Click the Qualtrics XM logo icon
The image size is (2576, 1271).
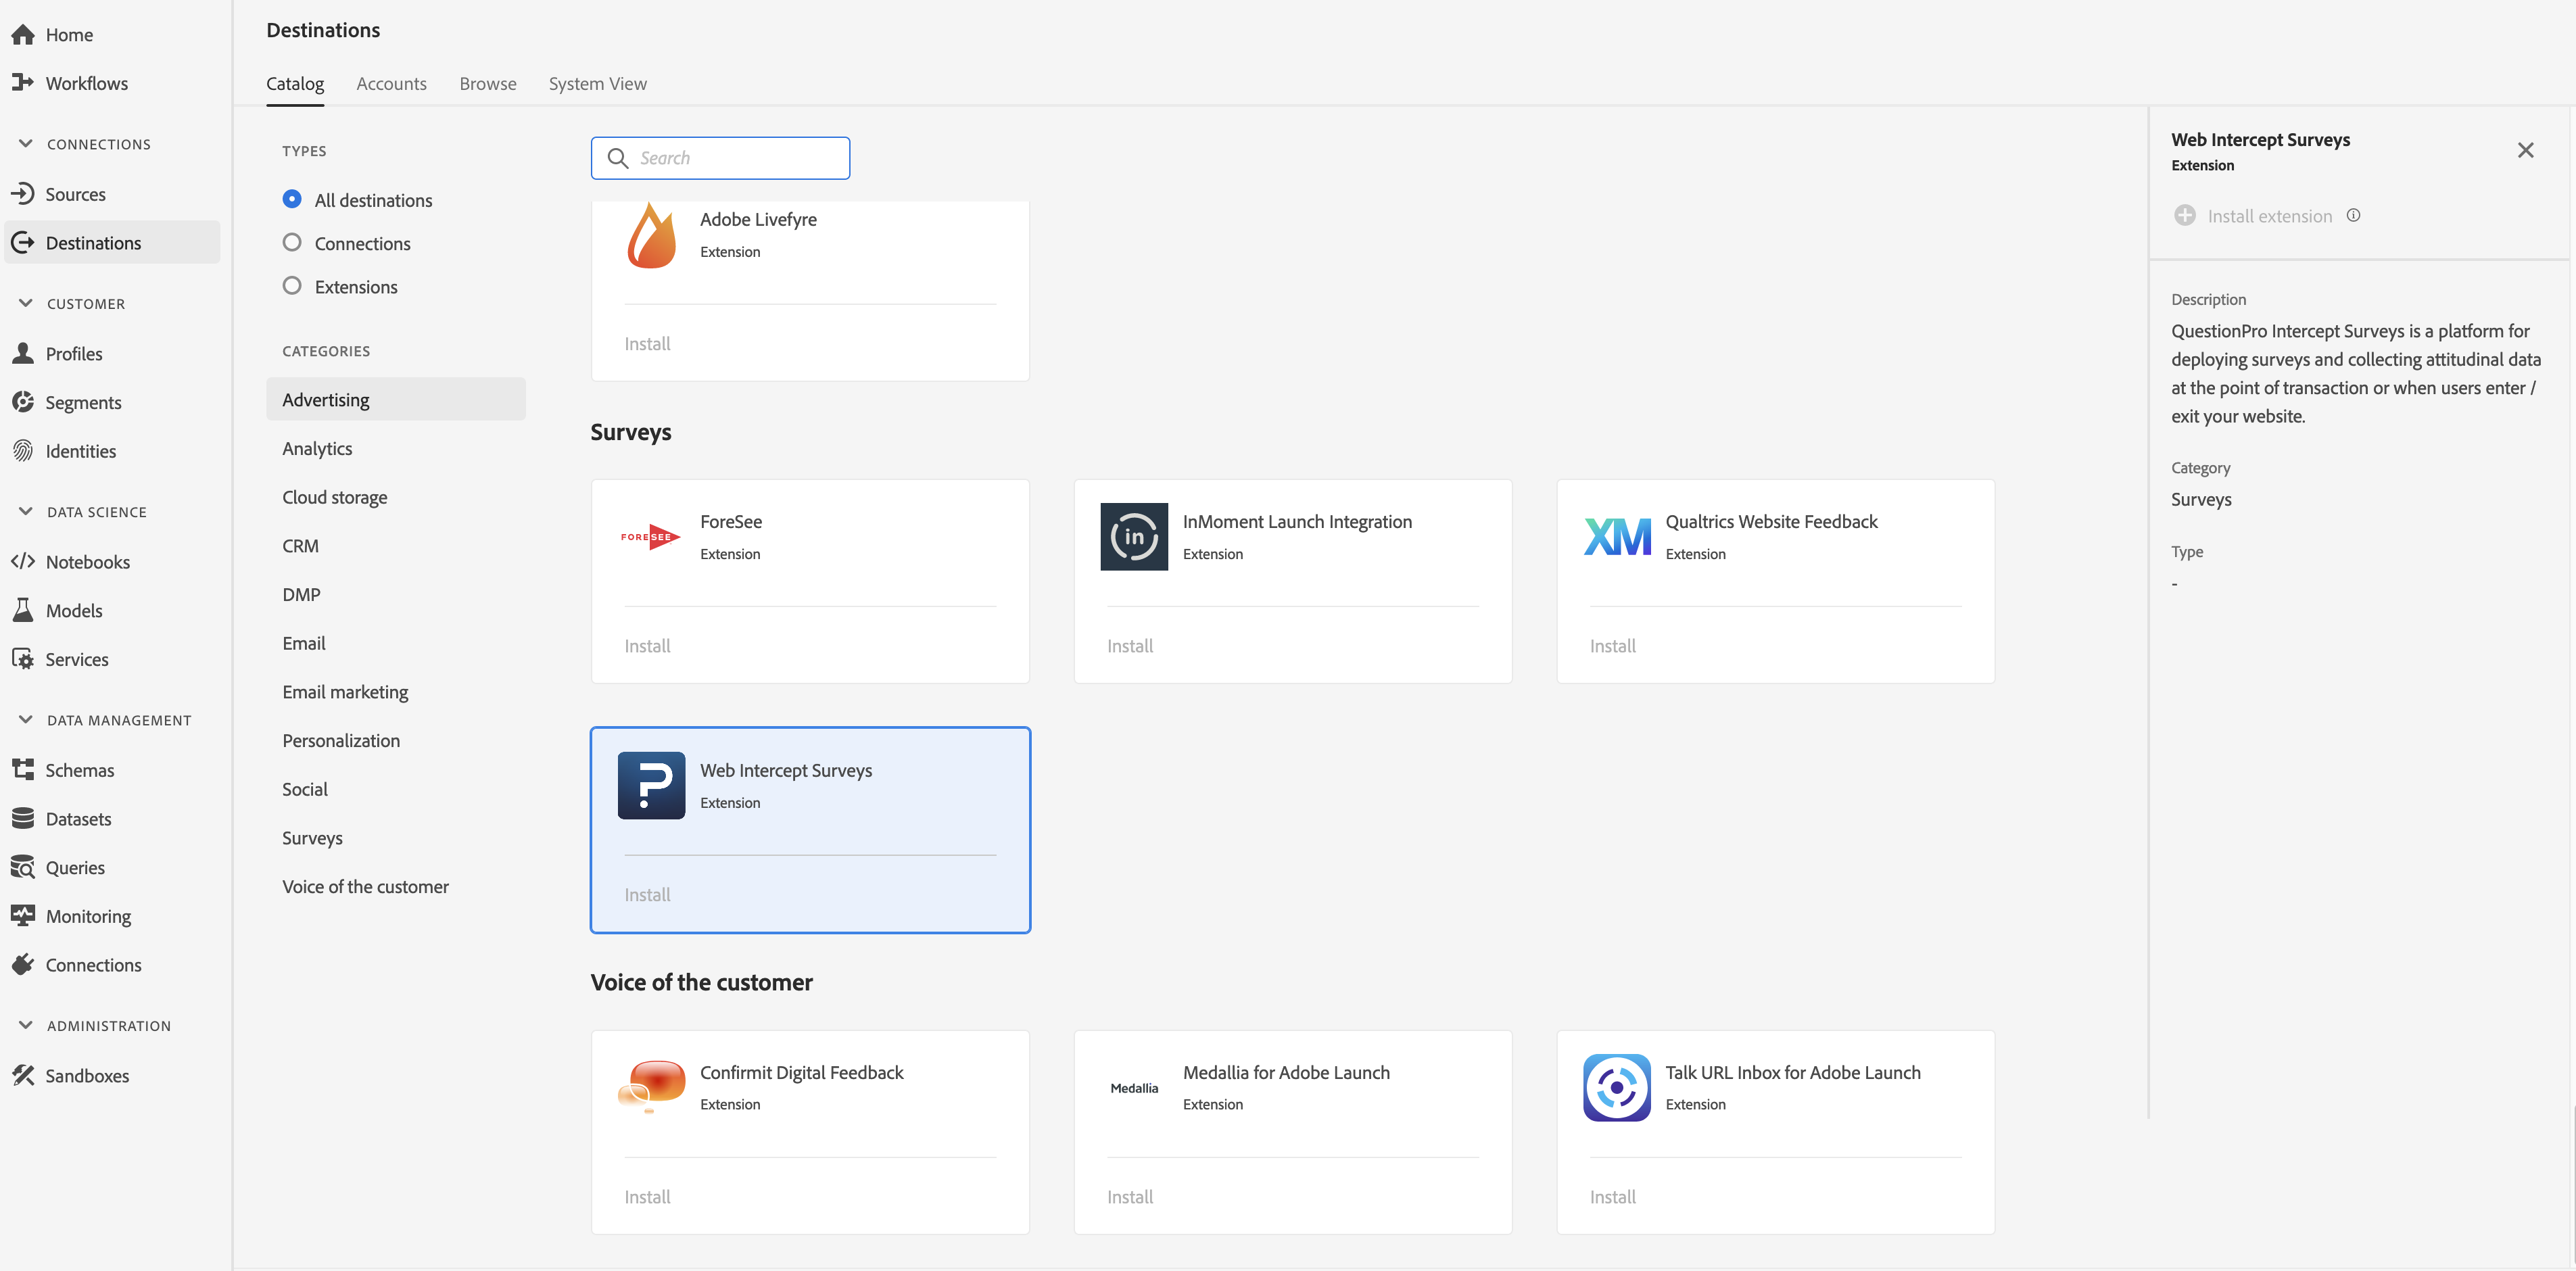[x=1617, y=537]
